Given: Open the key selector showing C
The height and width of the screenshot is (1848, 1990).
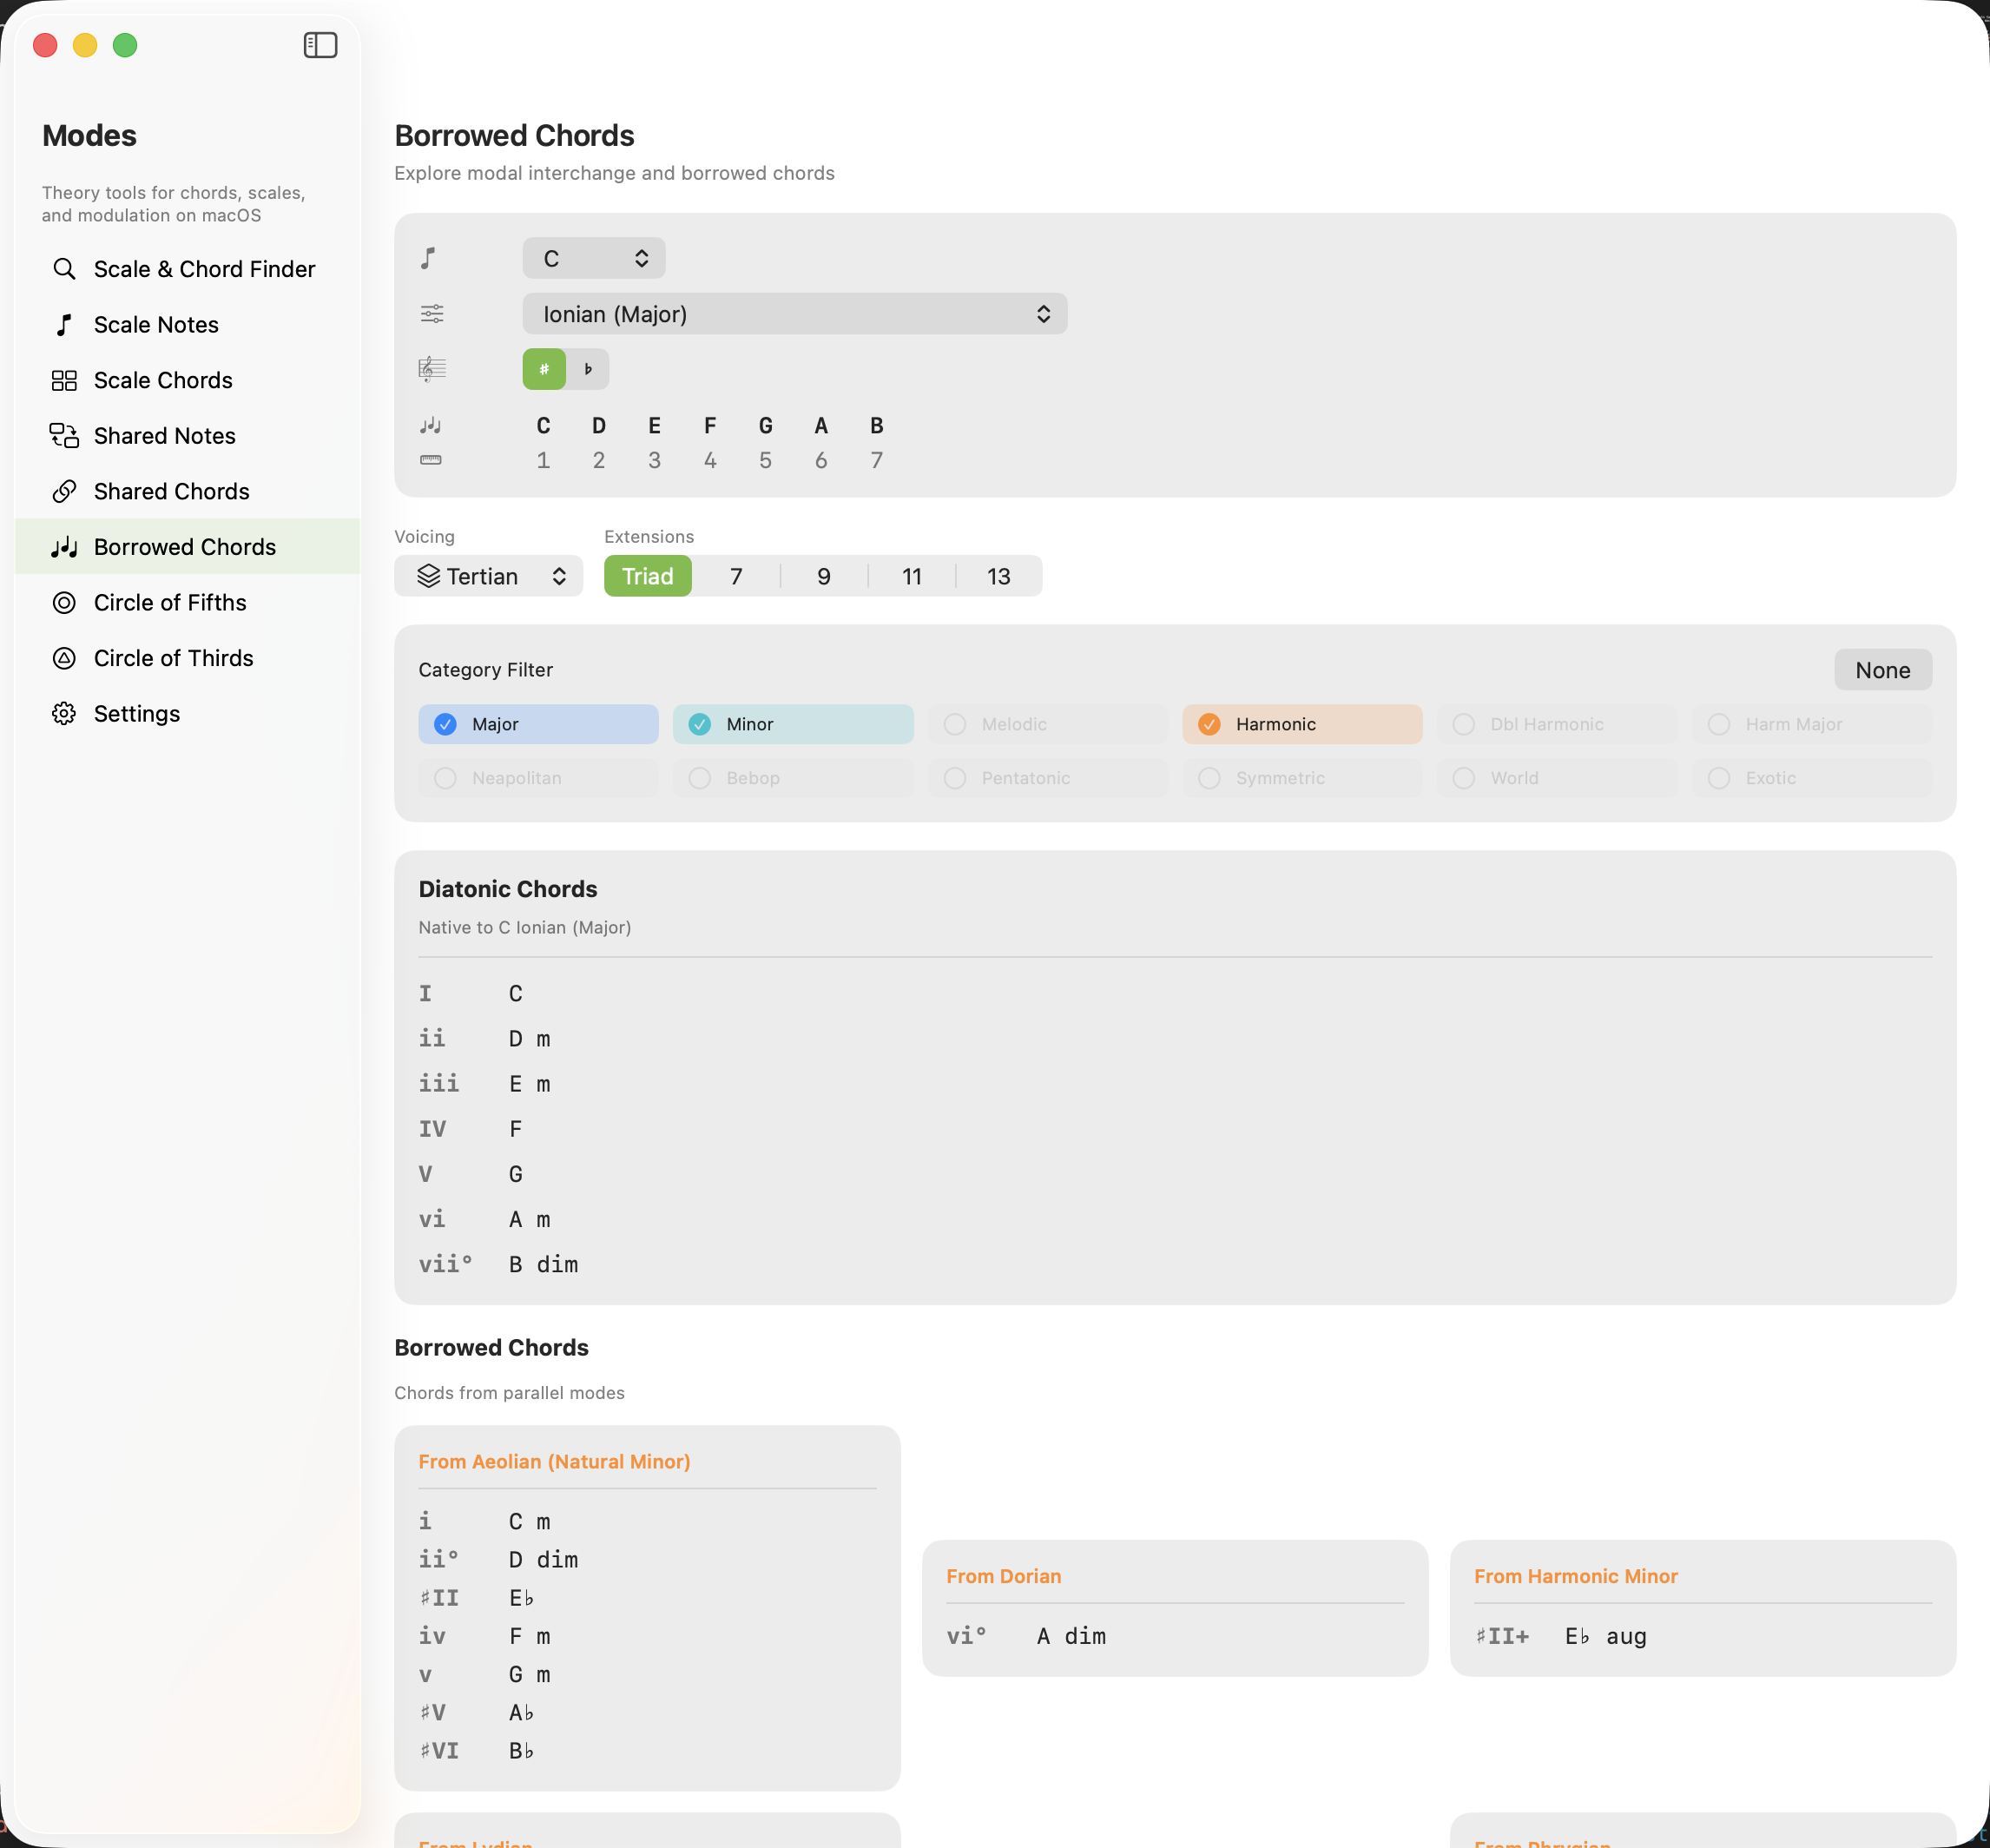Looking at the screenshot, I should coord(594,257).
